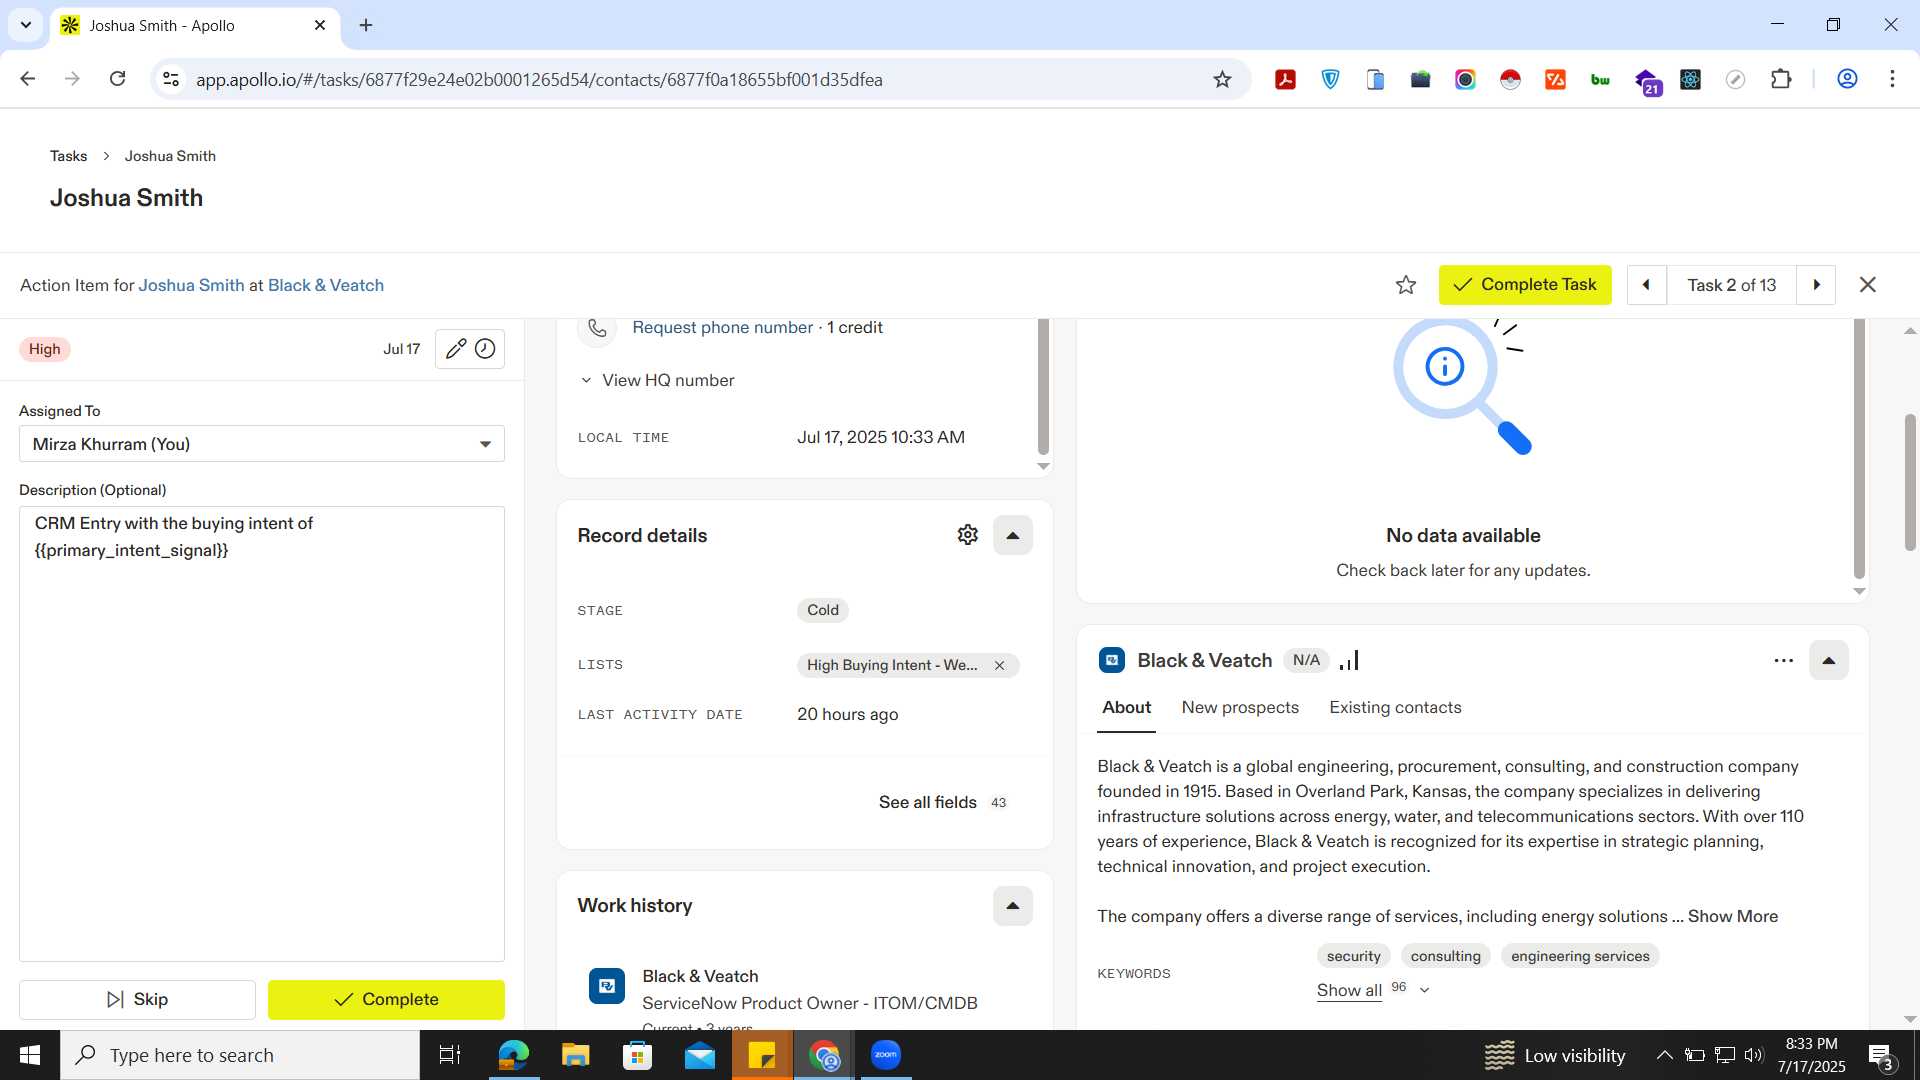This screenshot has width=1920, height=1080.
Task: Open Microsoft Edge from taskbar
Action: click(513, 1055)
